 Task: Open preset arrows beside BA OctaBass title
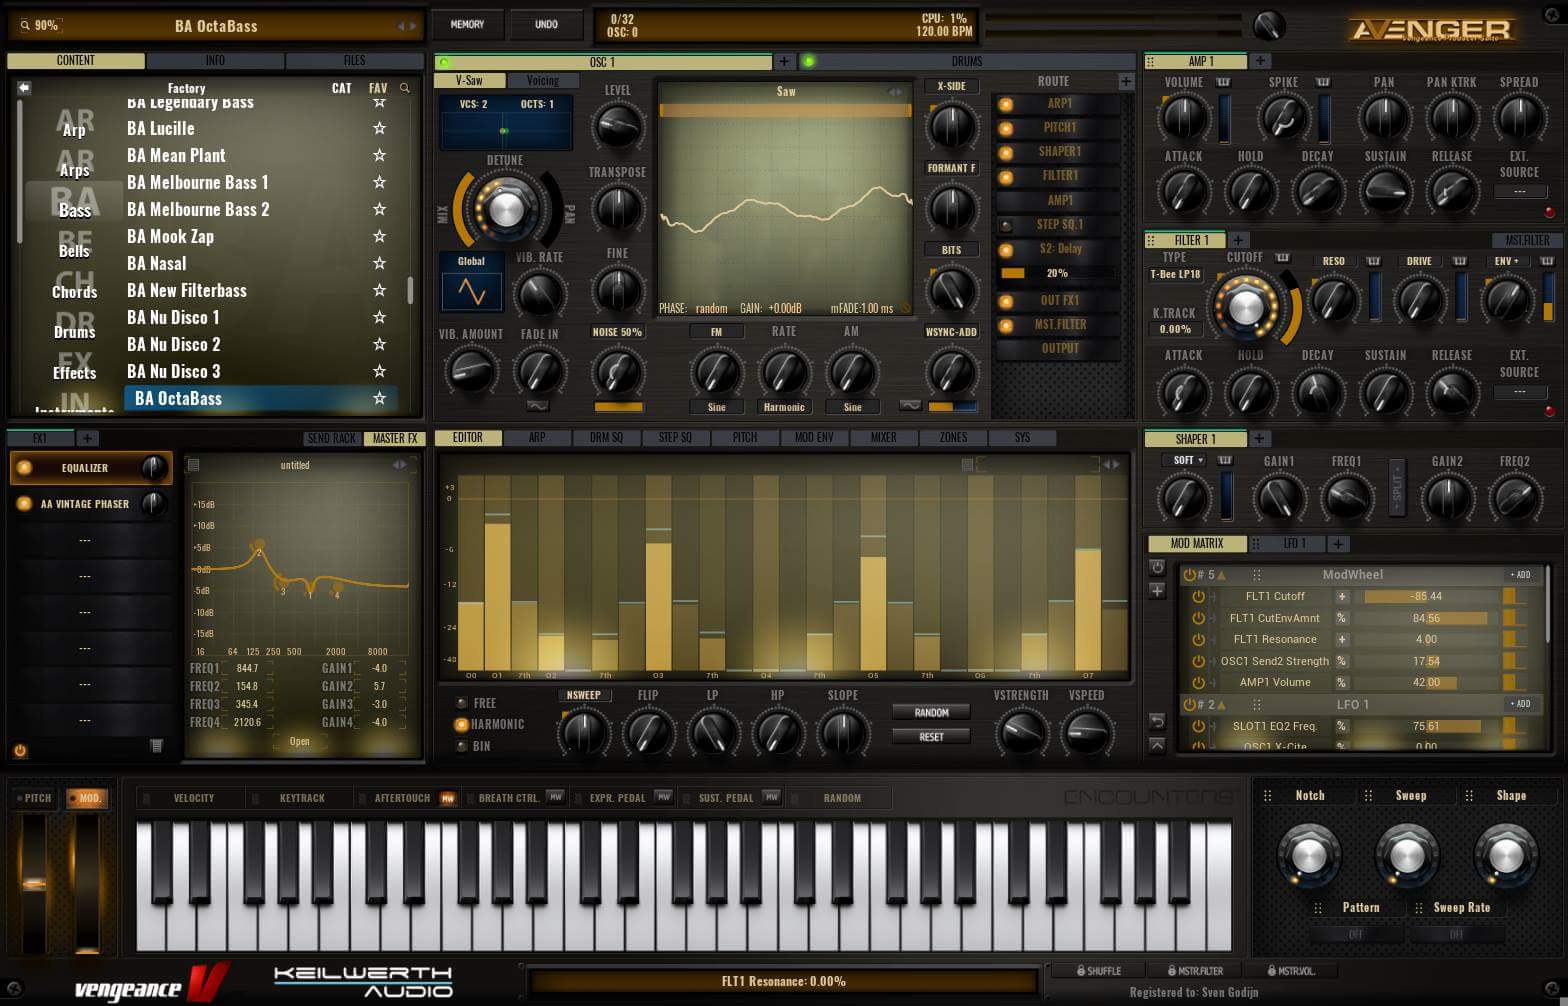pos(407,26)
